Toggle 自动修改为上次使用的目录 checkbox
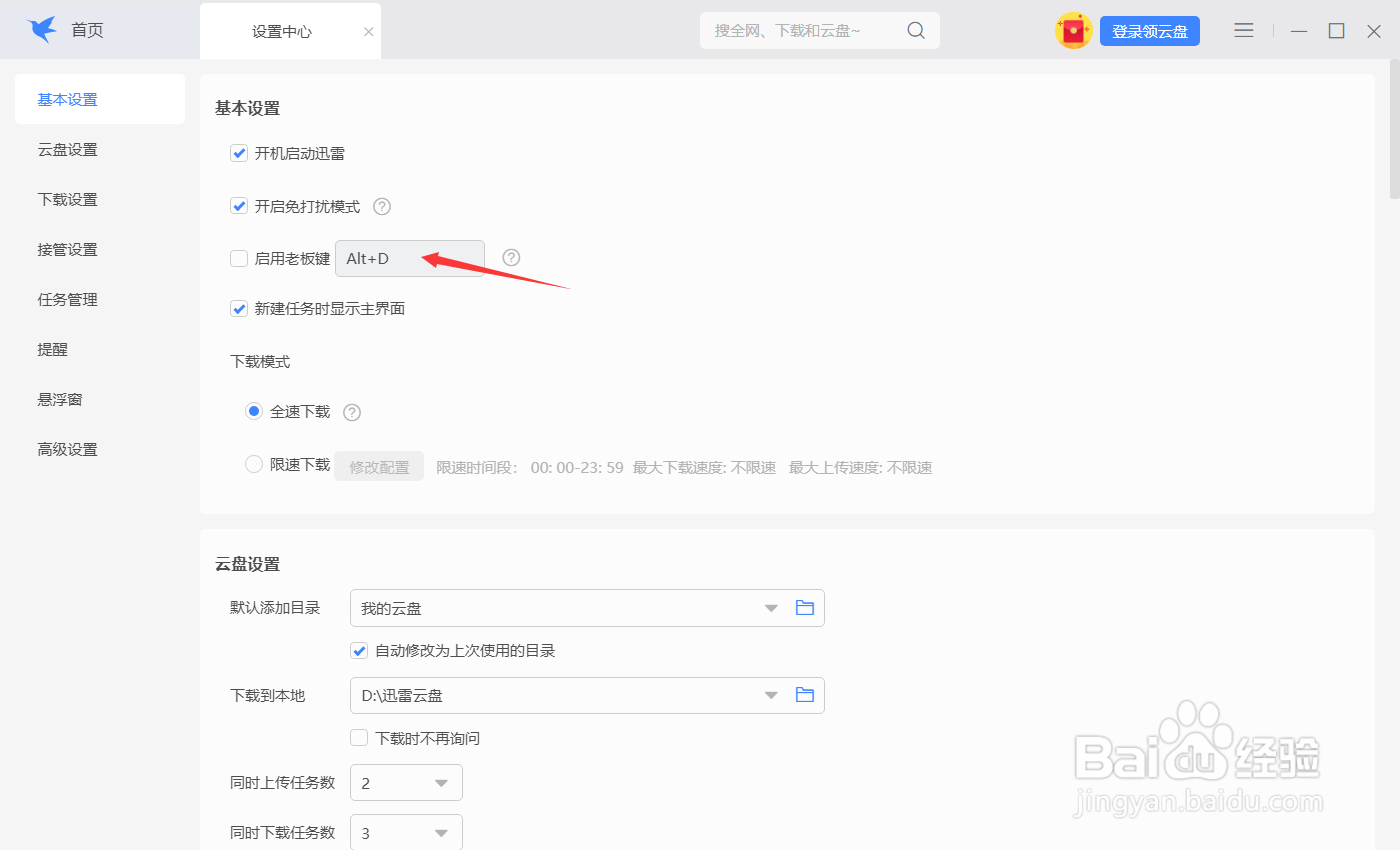 pos(359,651)
